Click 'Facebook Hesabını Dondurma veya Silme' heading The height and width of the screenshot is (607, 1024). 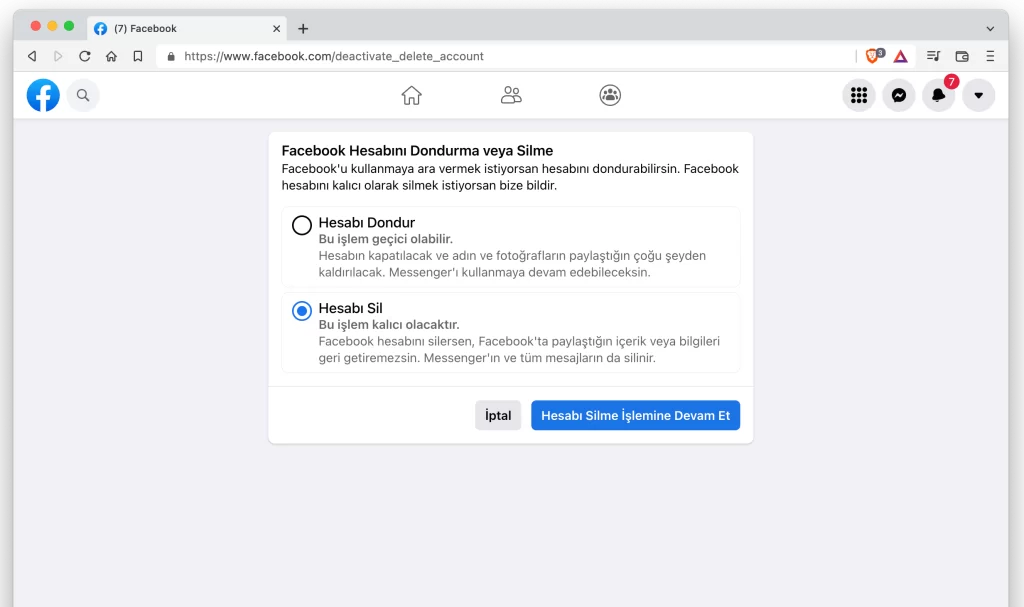[x=417, y=151]
